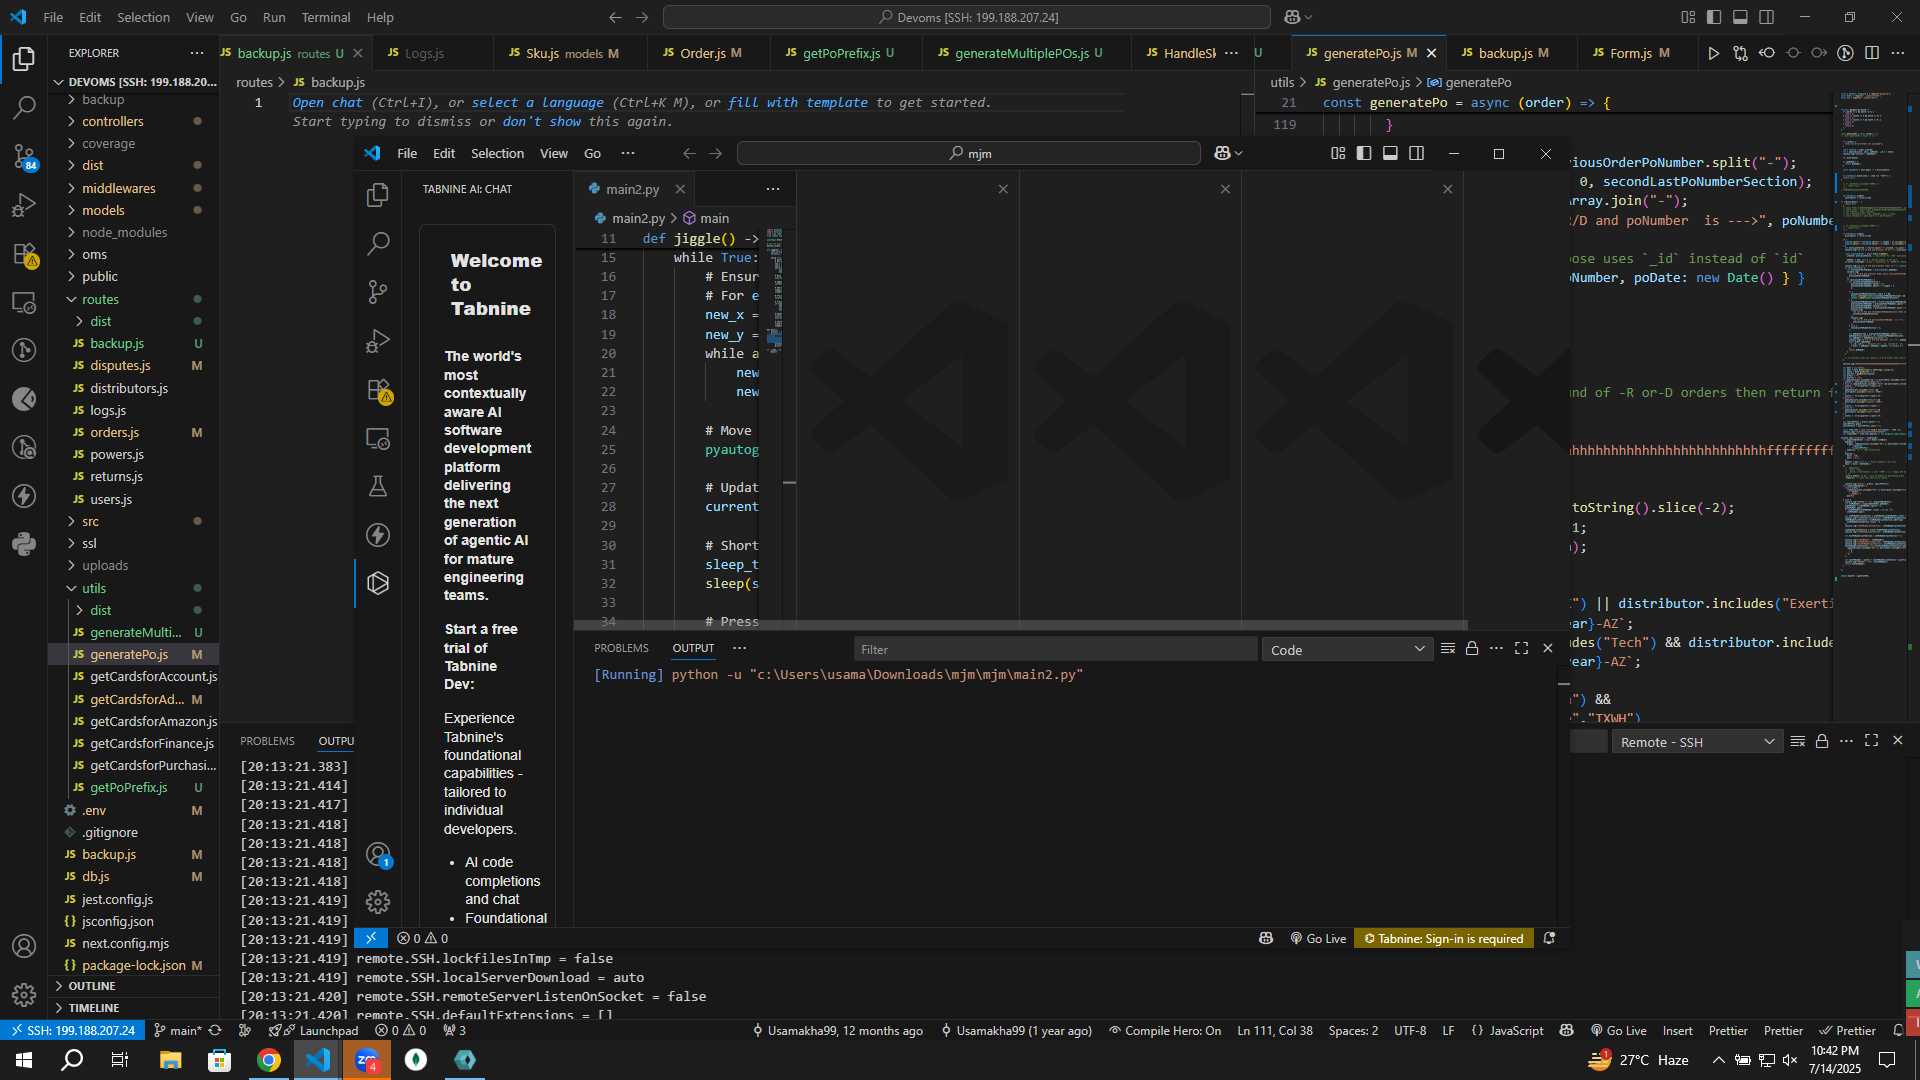The image size is (1920, 1080).
Task: Switch to Order.js editor tab
Action: tap(708, 53)
